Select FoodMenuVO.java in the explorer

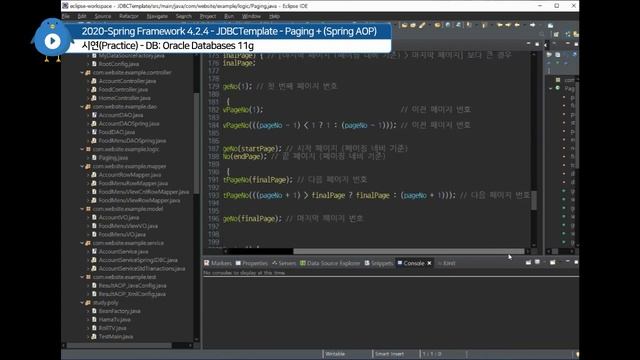pyautogui.click(x=122, y=234)
